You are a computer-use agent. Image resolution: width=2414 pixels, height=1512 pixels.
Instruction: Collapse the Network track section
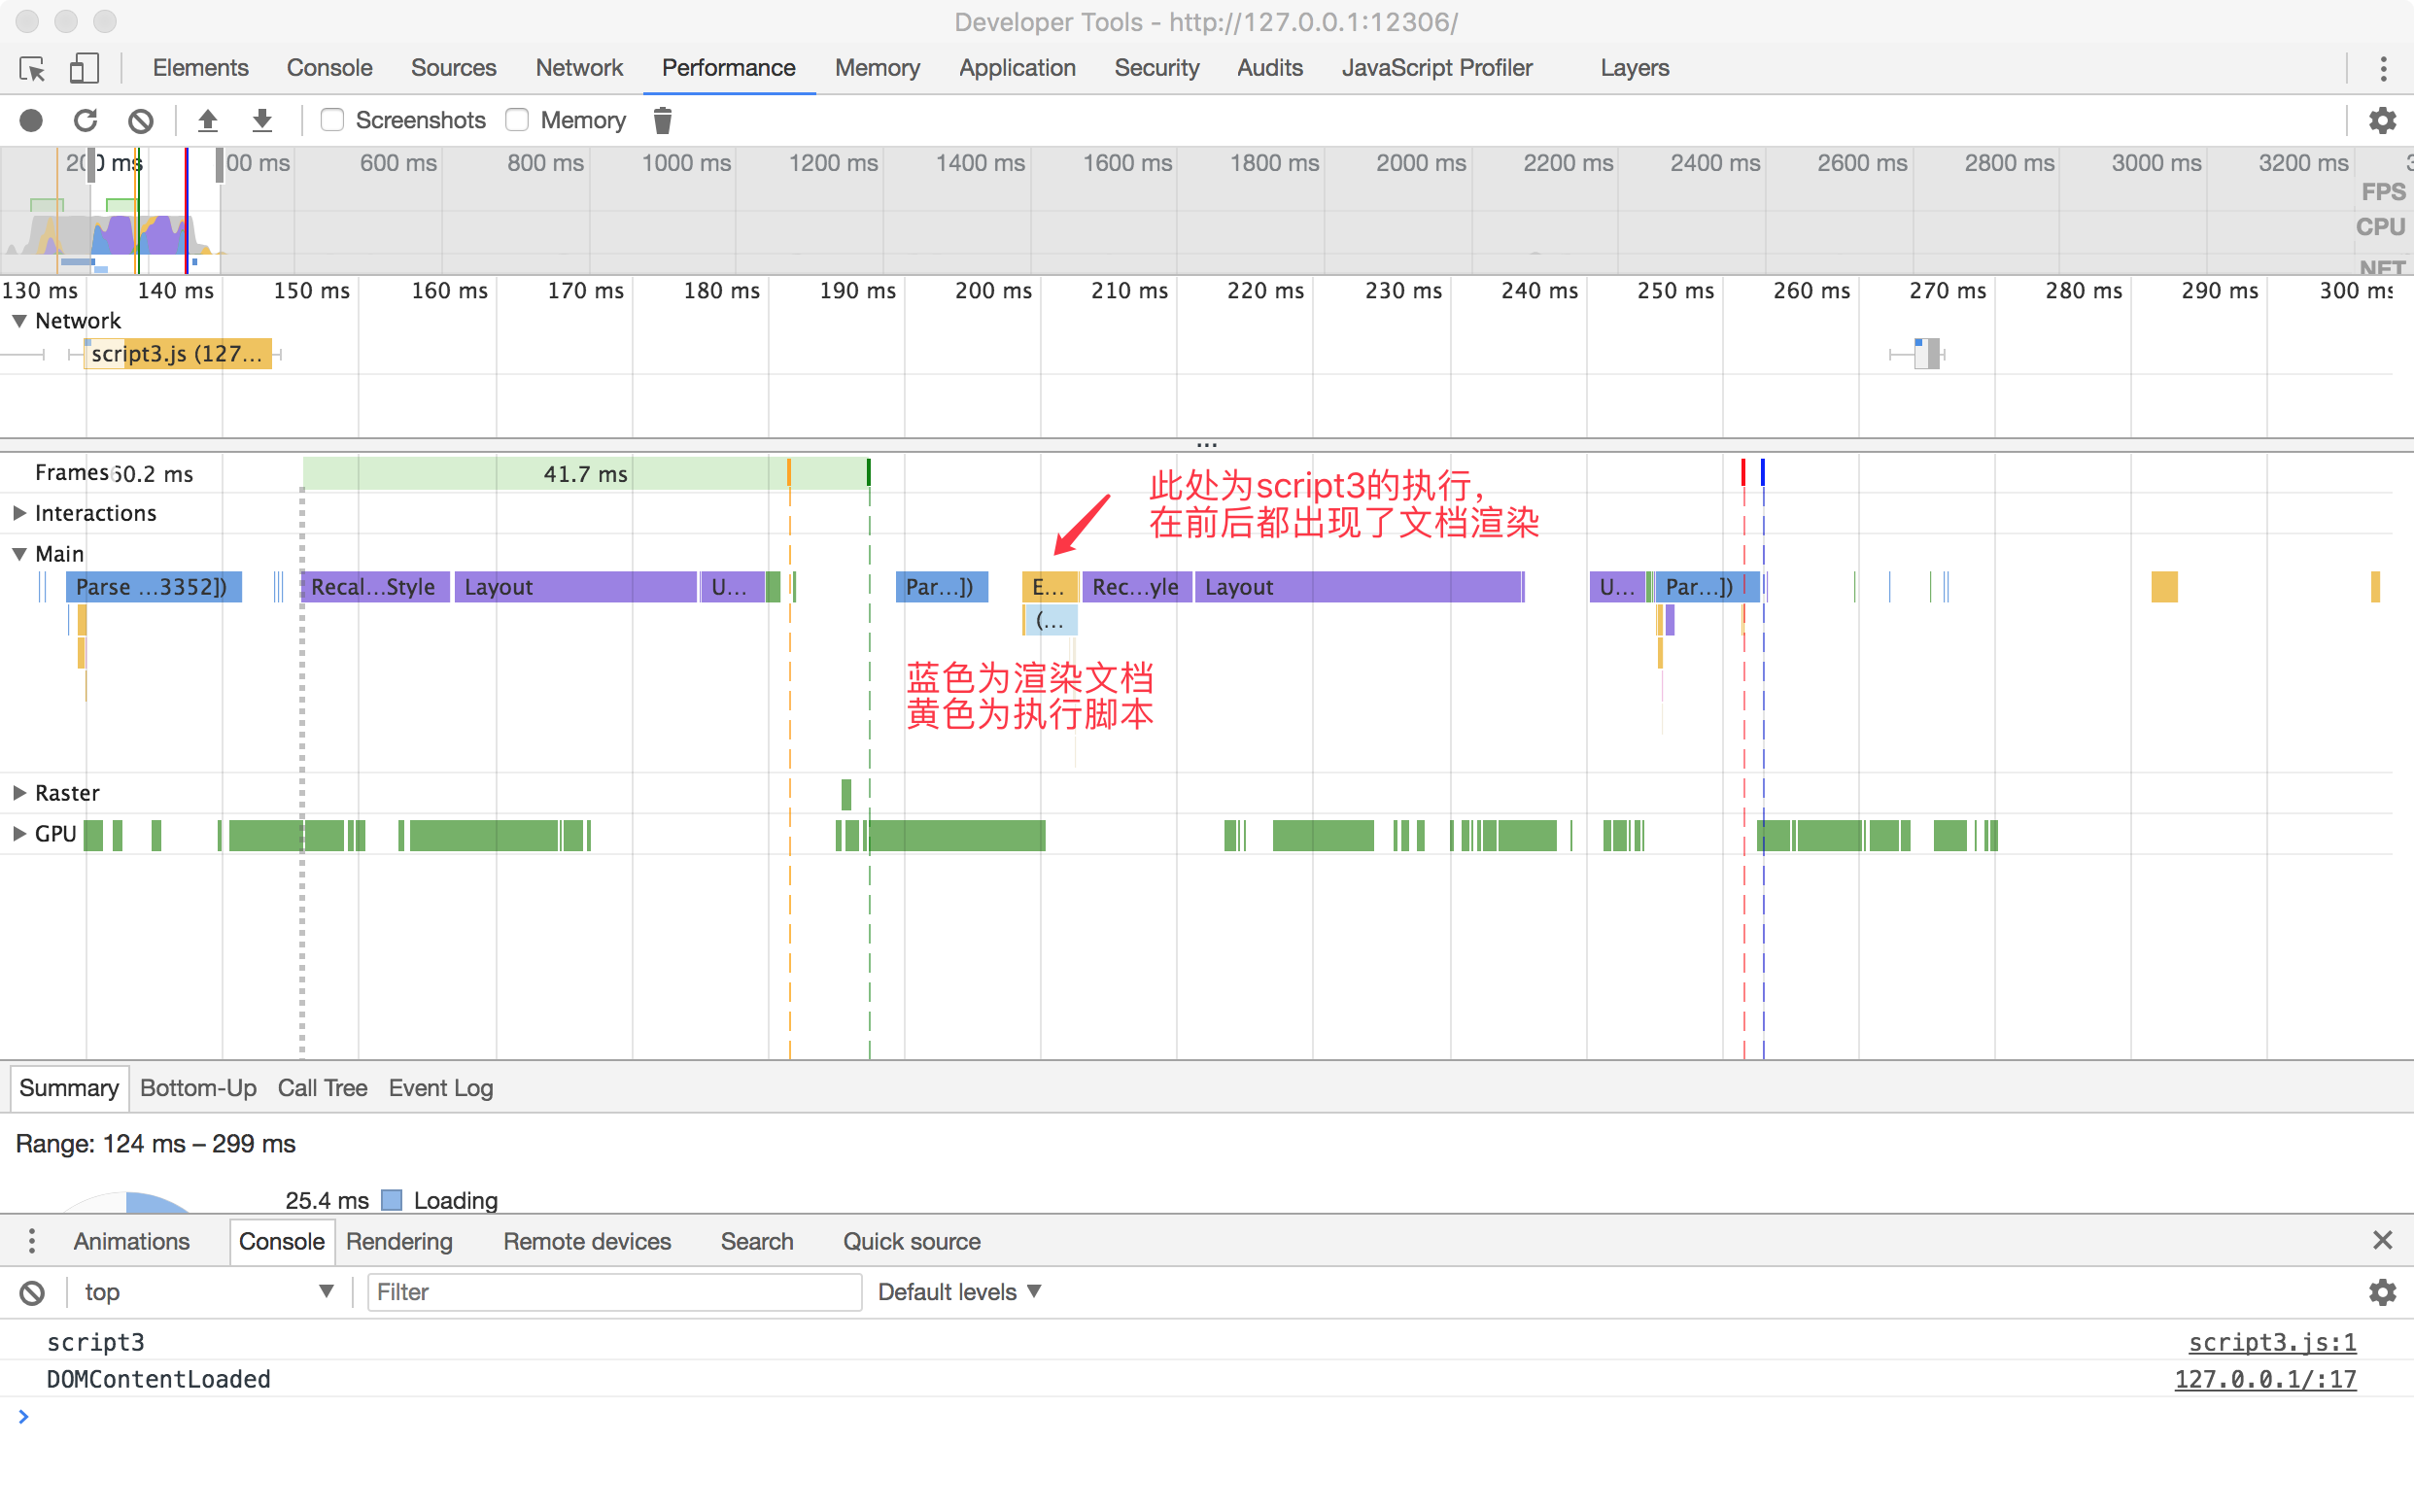point(19,321)
